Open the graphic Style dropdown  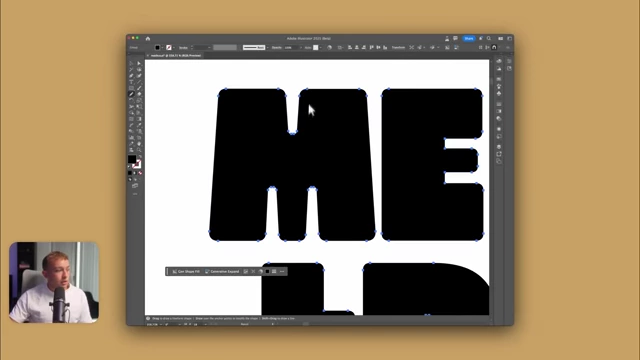click(320, 47)
